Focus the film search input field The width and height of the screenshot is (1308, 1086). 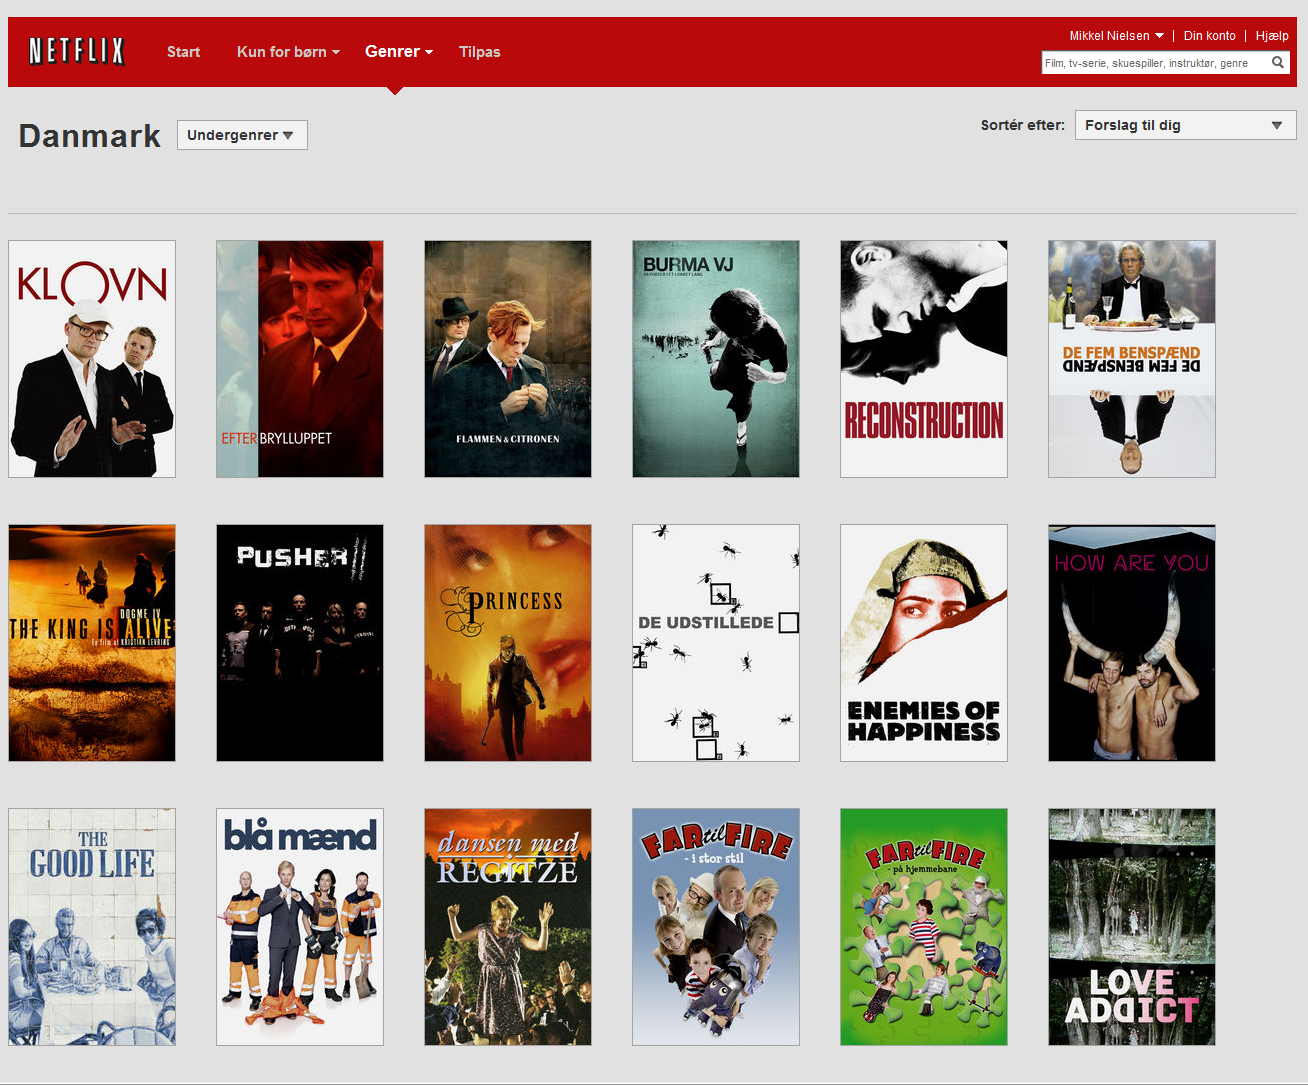tap(1154, 63)
